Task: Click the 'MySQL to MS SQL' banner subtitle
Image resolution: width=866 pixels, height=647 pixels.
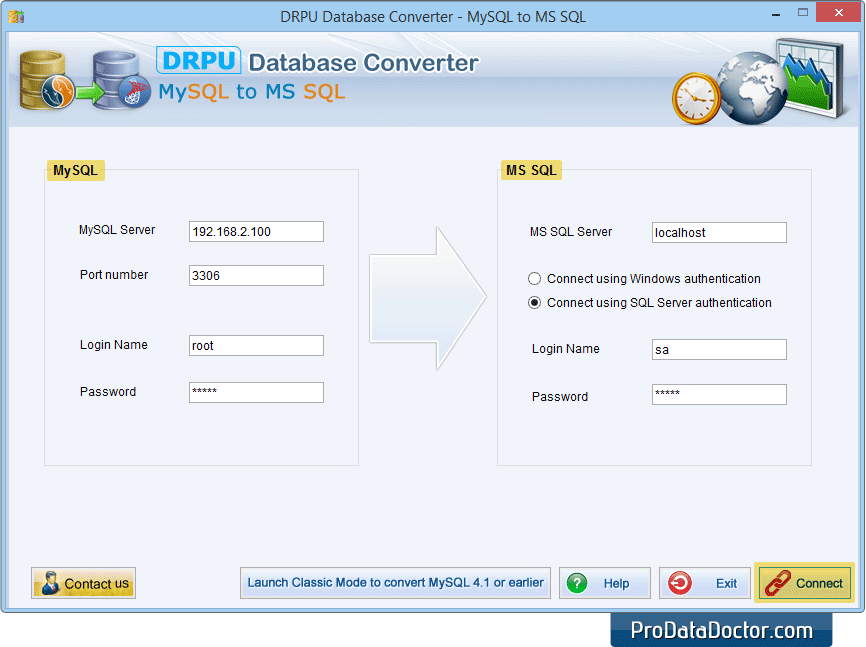Action: [x=252, y=92]
